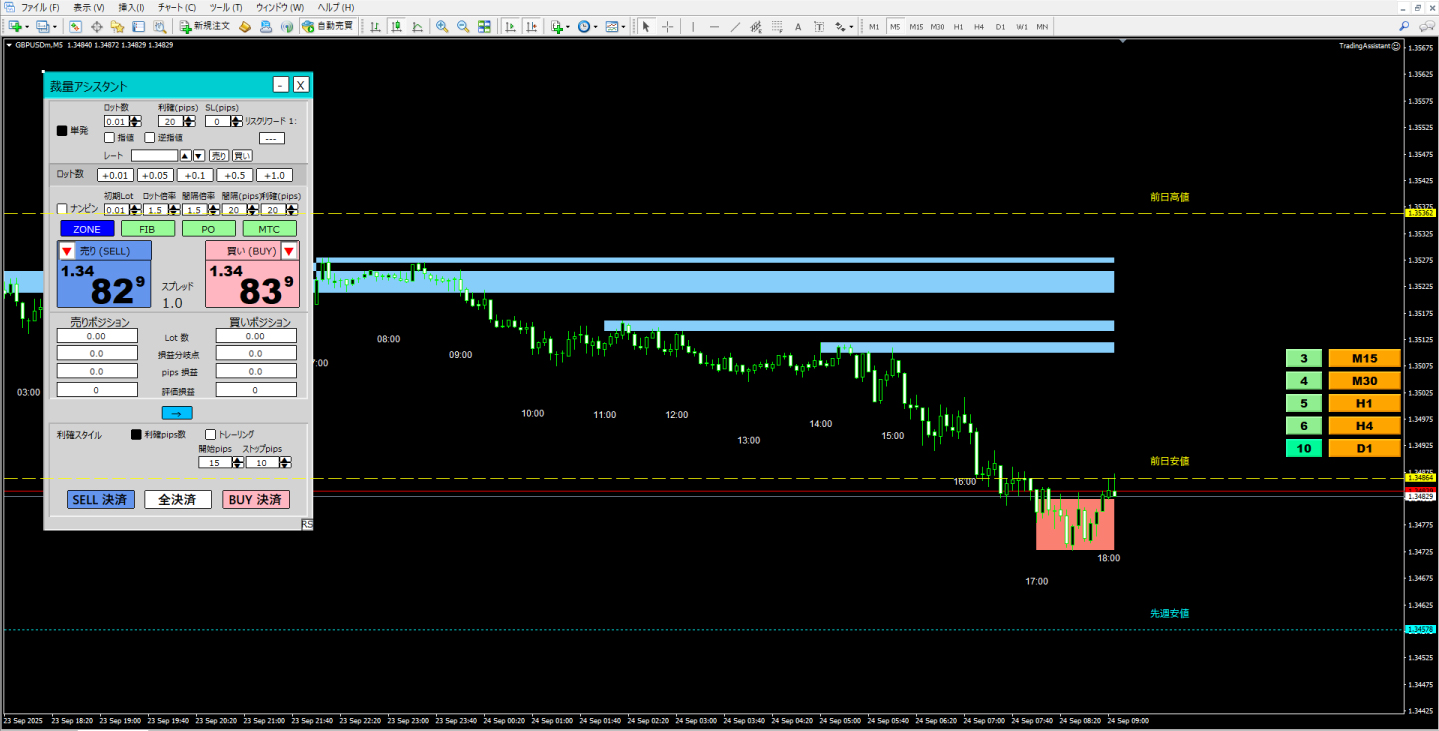Toggle the 自動売買 auto trading button

(x=327, y=26)
